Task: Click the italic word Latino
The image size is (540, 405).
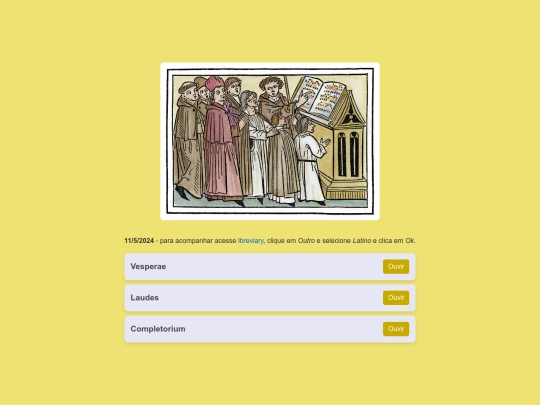Action: 362,241
